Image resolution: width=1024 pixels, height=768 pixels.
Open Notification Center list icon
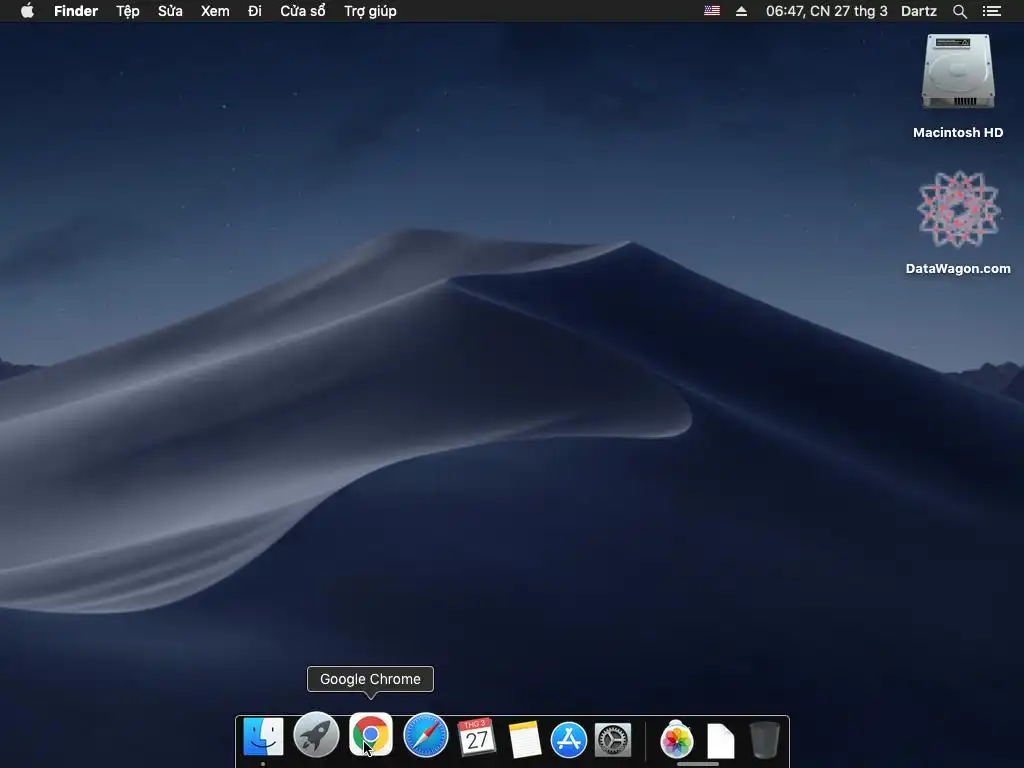(x=991, y=11)
